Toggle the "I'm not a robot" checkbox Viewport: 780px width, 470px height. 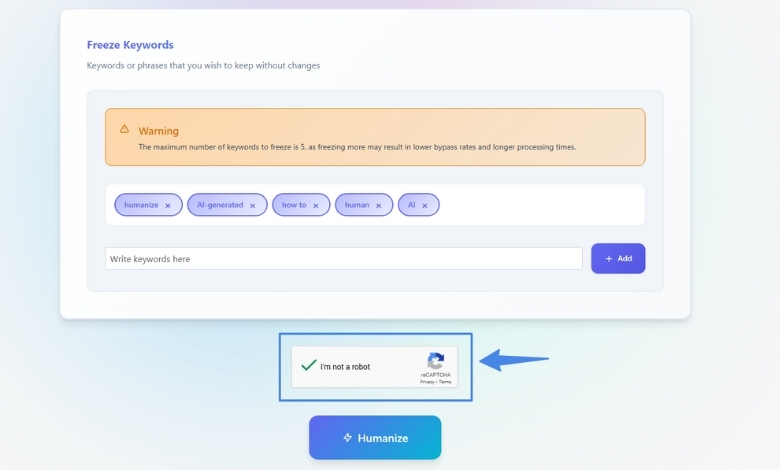click(x=309, y=366)
